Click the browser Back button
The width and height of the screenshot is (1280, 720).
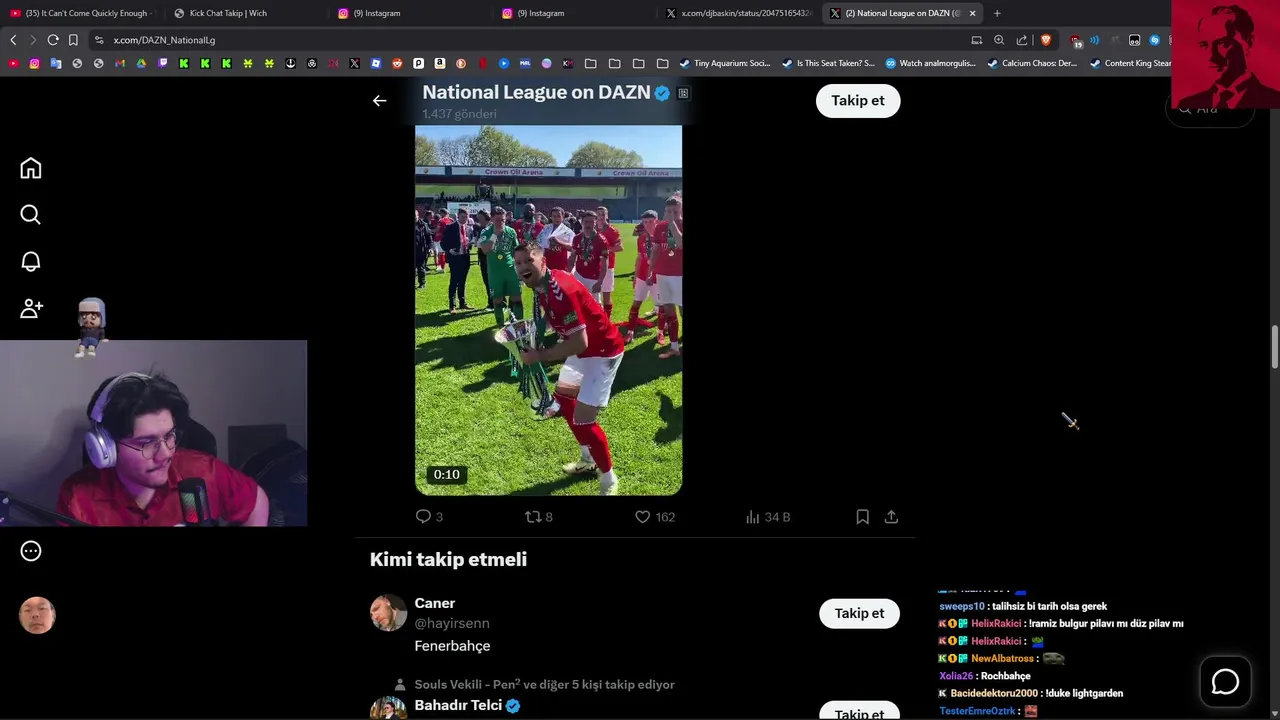point(13,40)
